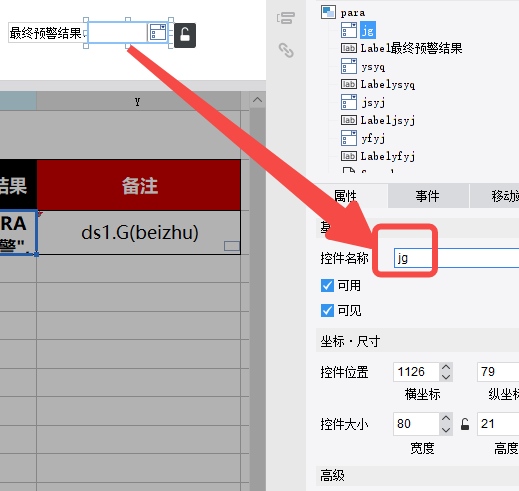Select the ysyq widget tree node
The width and height of the screenshot is (519, 491).
tap(373, 67)
